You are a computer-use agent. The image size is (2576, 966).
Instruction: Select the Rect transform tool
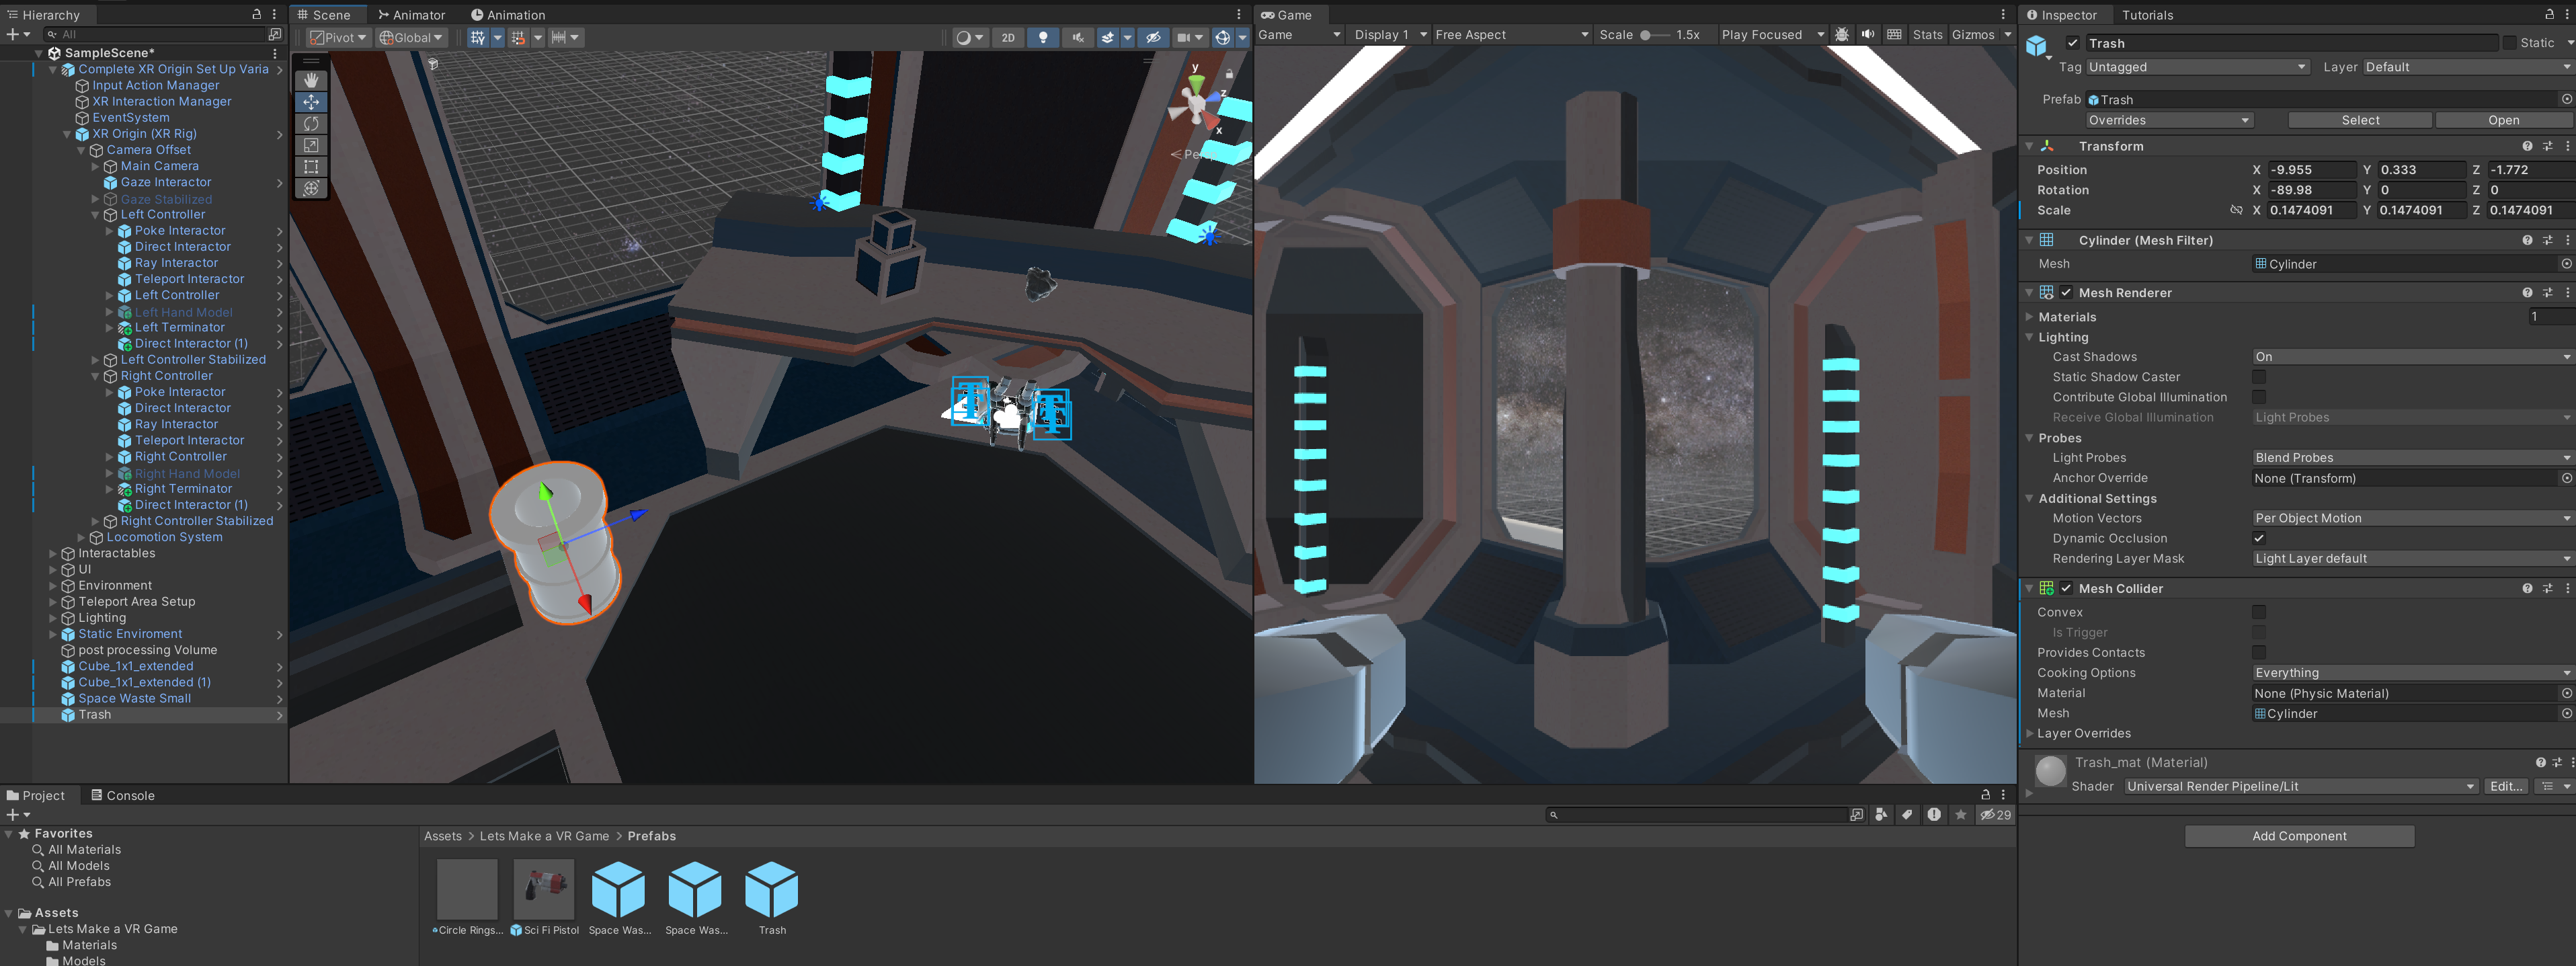click(311, 167)
